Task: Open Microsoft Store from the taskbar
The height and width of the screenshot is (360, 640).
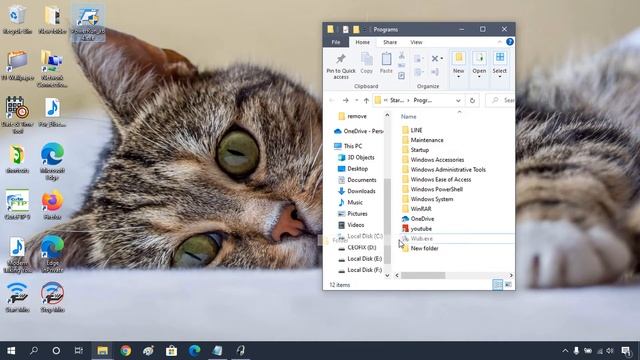Action: pyautogui.click(x=171, y=351)
